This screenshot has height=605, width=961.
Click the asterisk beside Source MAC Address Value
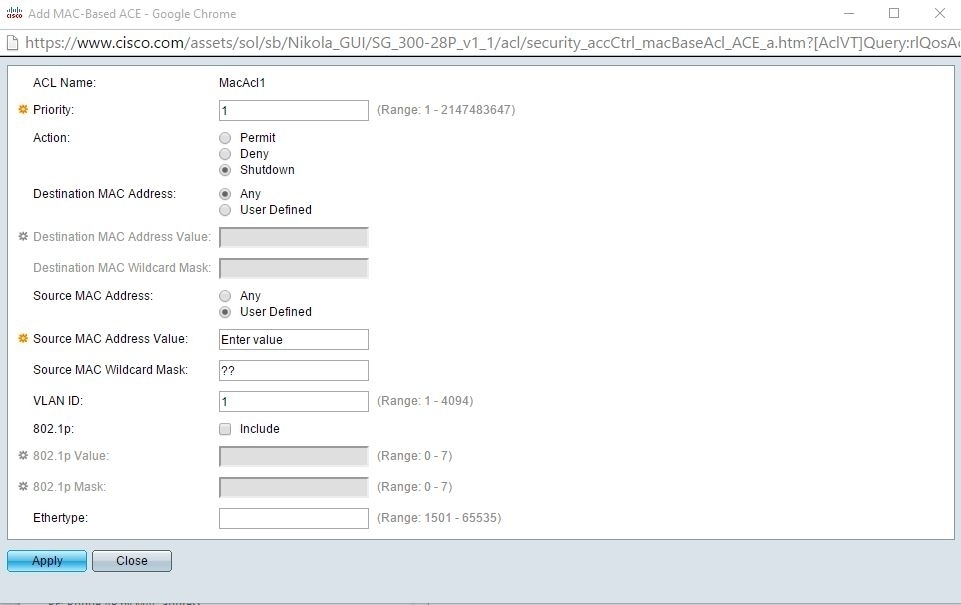click(x=21, y=338)
